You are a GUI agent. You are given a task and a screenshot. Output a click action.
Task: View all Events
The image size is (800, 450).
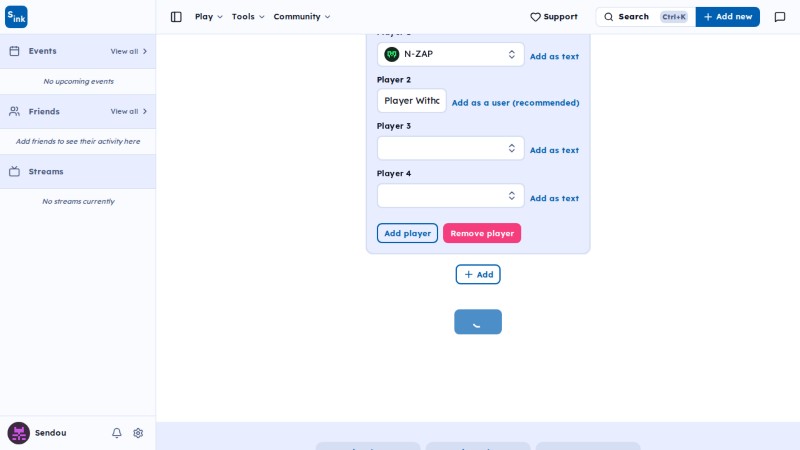tap(129, 52)
